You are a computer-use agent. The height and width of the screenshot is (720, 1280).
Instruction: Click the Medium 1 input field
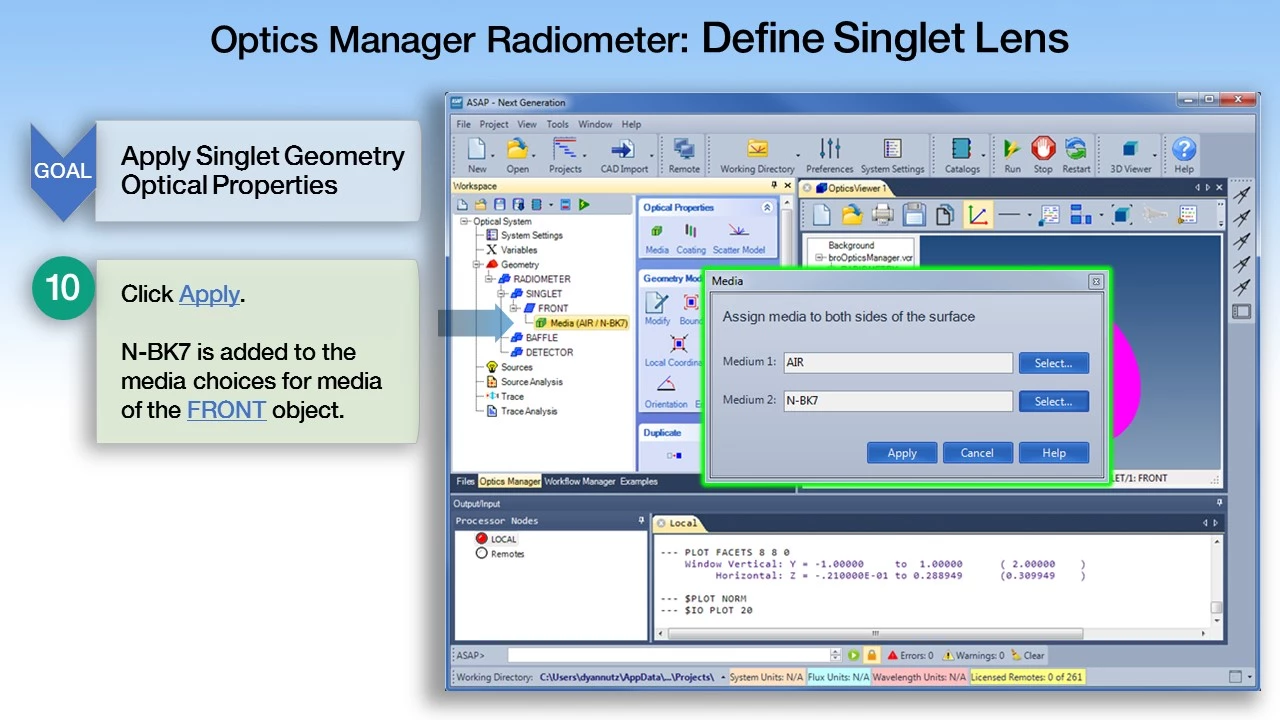point(897,363)
